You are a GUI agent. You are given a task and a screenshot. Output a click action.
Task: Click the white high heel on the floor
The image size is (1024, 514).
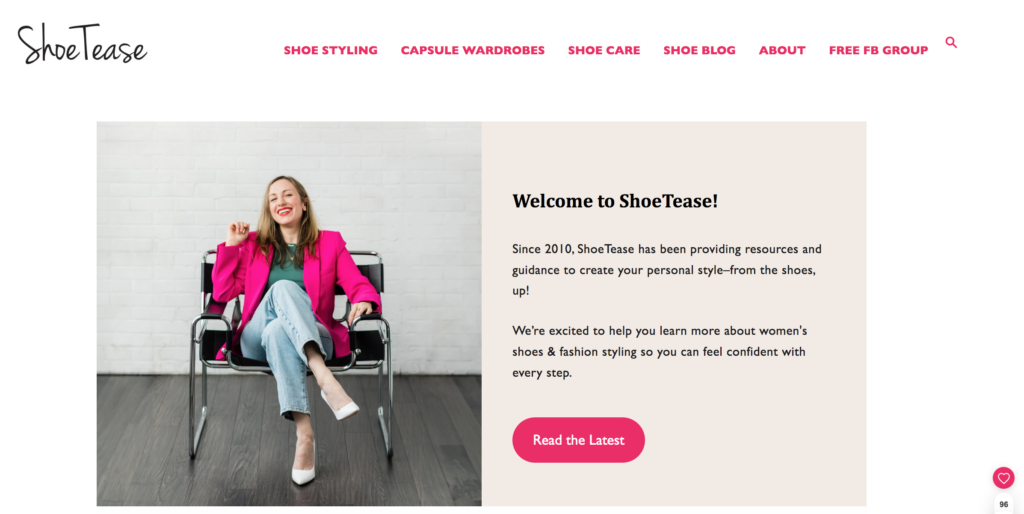click(303, 472)
